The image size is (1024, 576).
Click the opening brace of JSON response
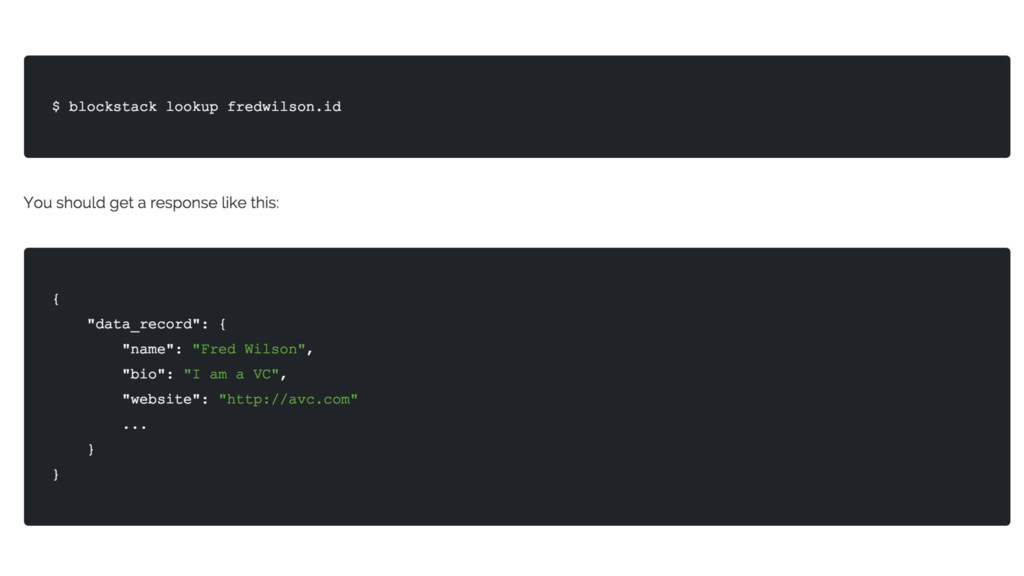[x=56, y=298]
